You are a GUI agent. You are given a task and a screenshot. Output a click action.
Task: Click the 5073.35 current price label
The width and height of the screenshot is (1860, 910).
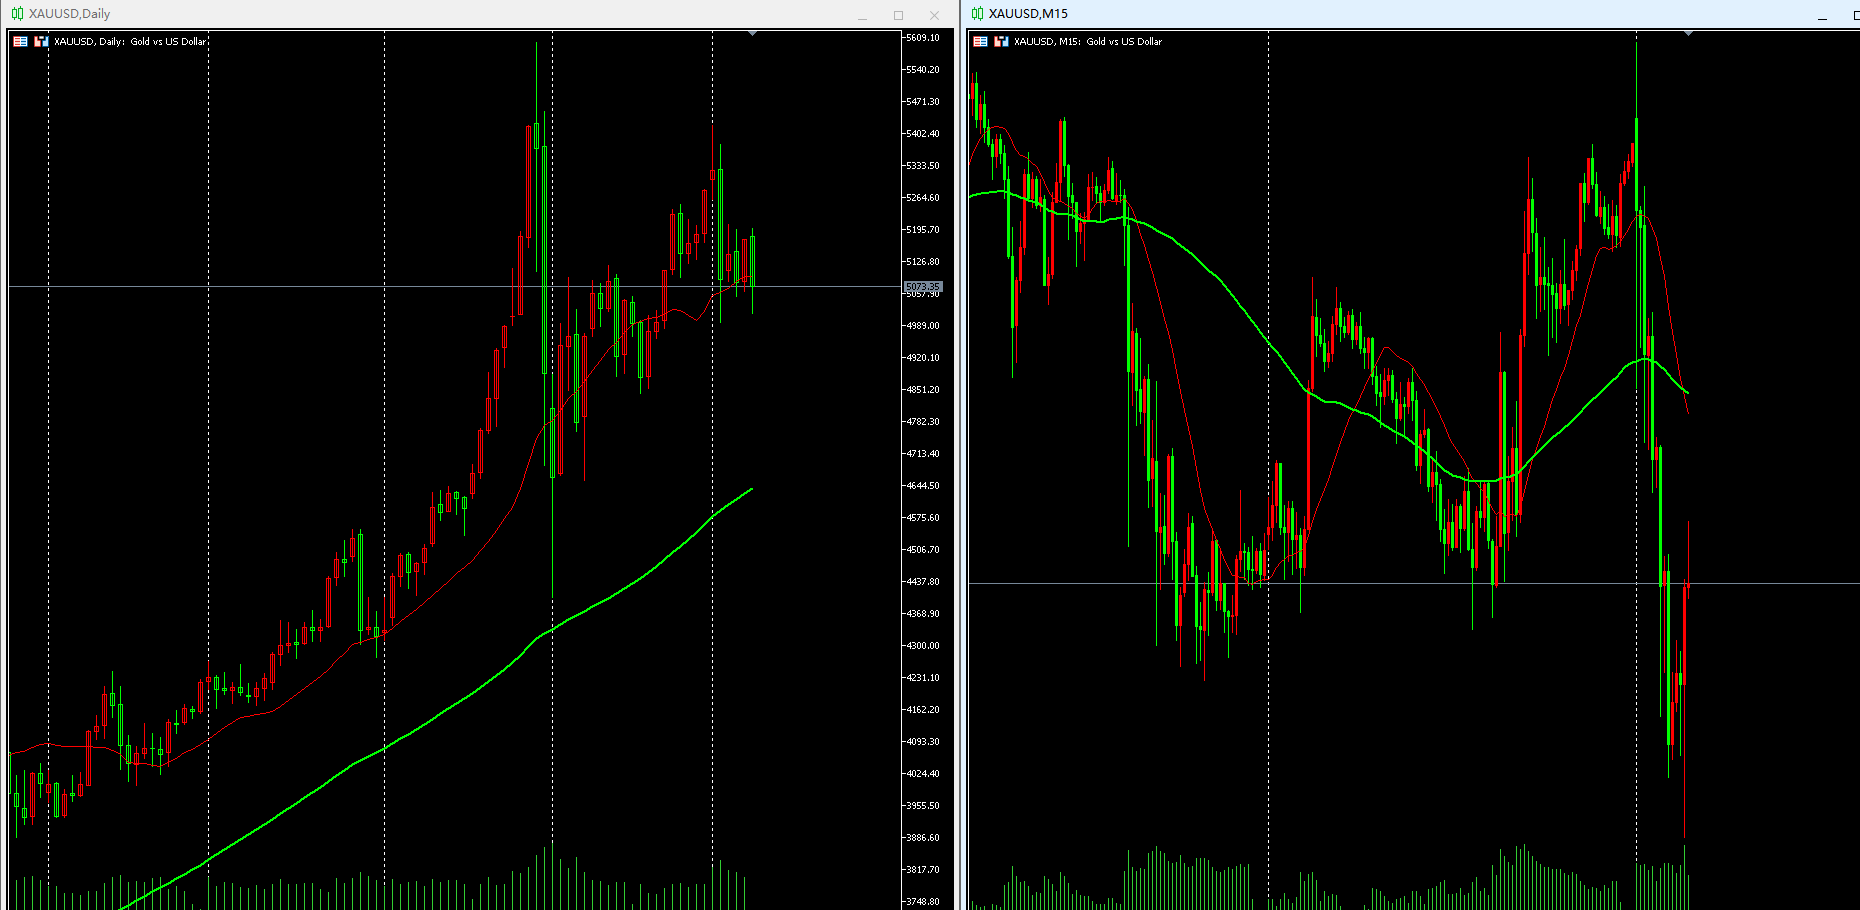(923, 287)
